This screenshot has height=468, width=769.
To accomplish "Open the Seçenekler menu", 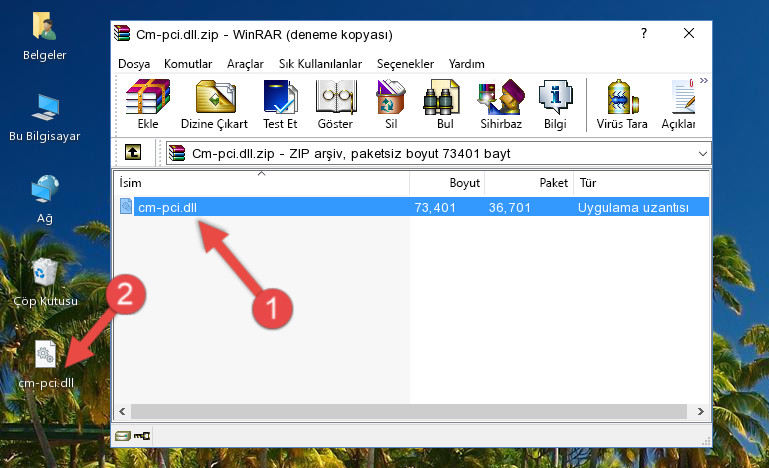I will [405, 64].
